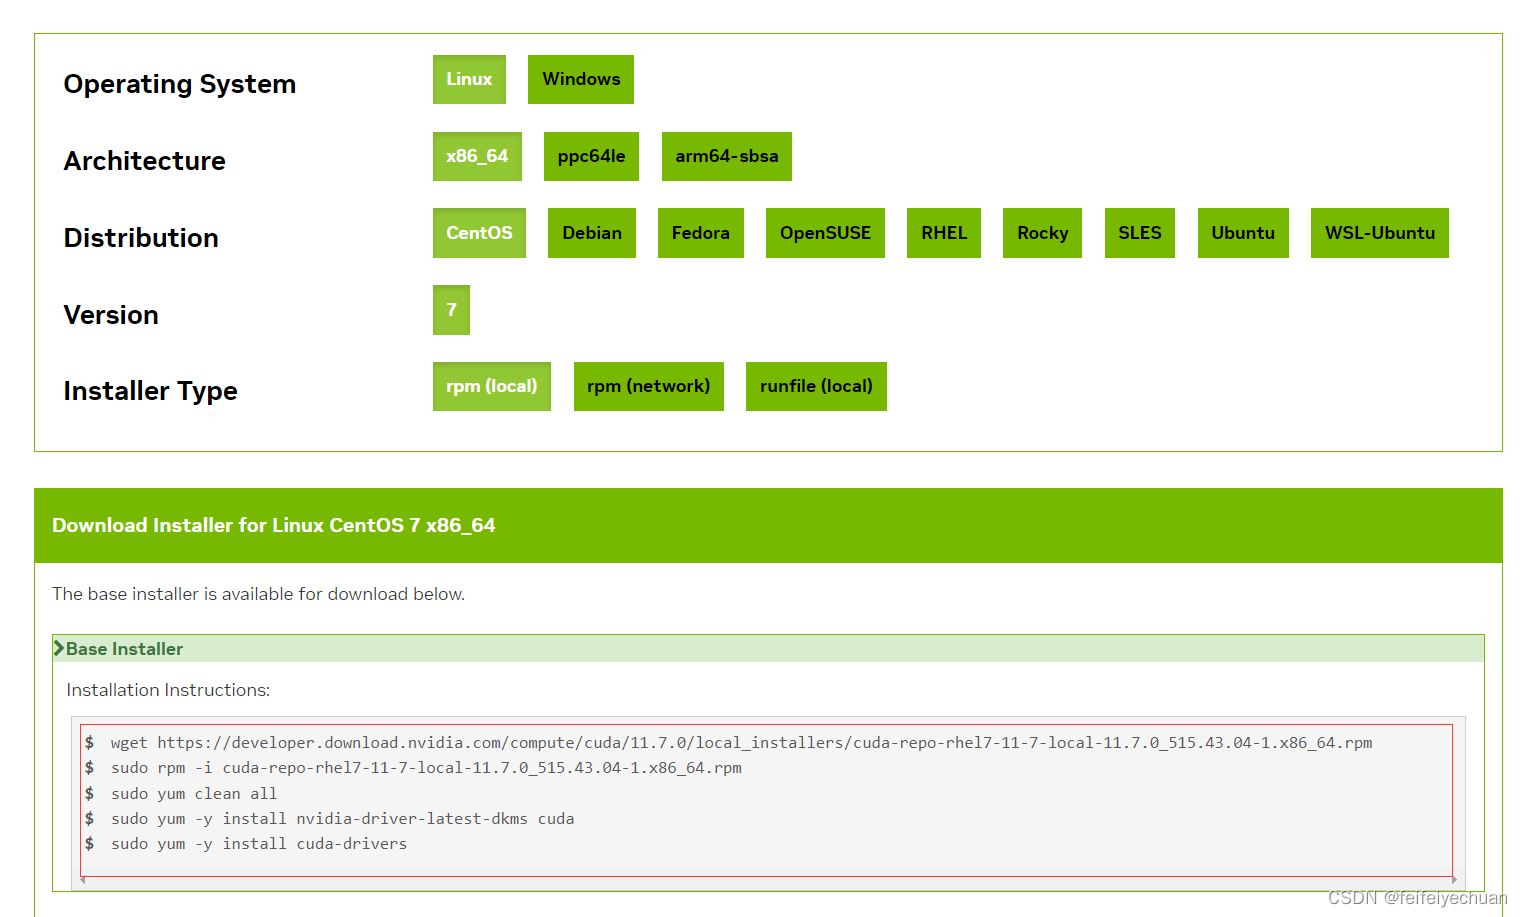Select CentOS distribution
1522x917 pixels.
[x=479, y=233]
